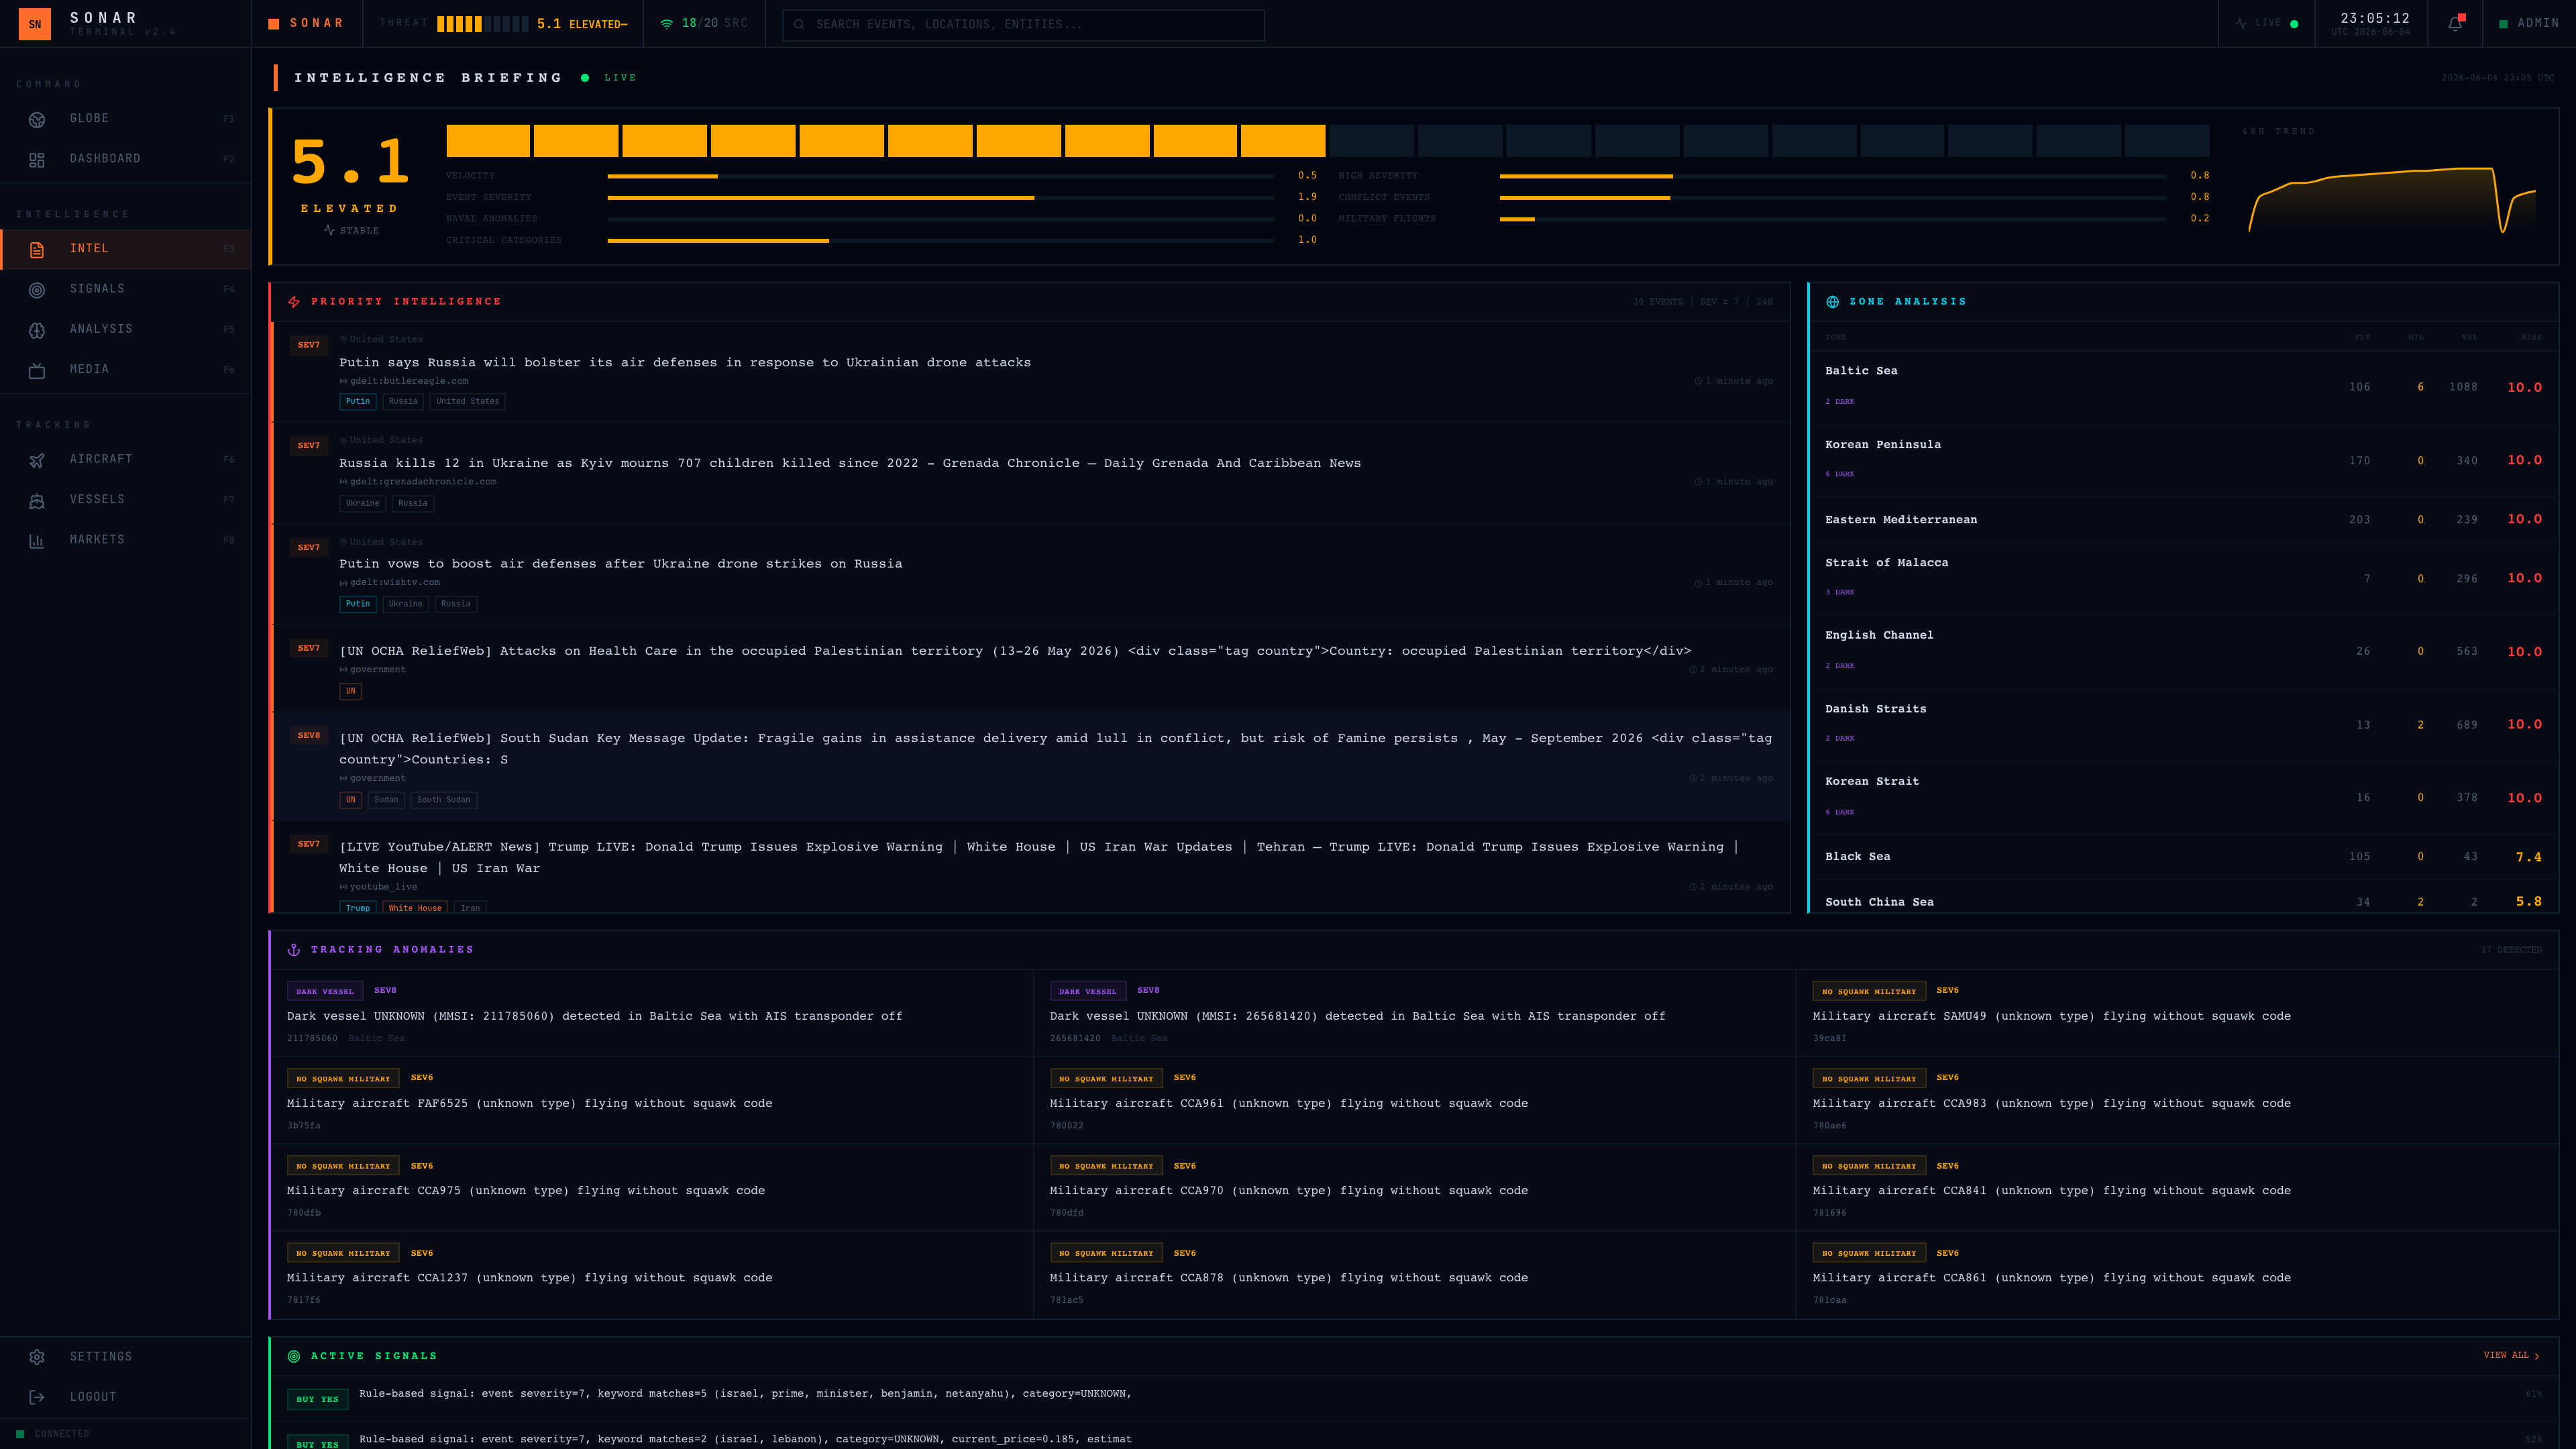Click the South Sudan tag
The width and height of the screenshot is (2576, 1449).
point(443,799)
